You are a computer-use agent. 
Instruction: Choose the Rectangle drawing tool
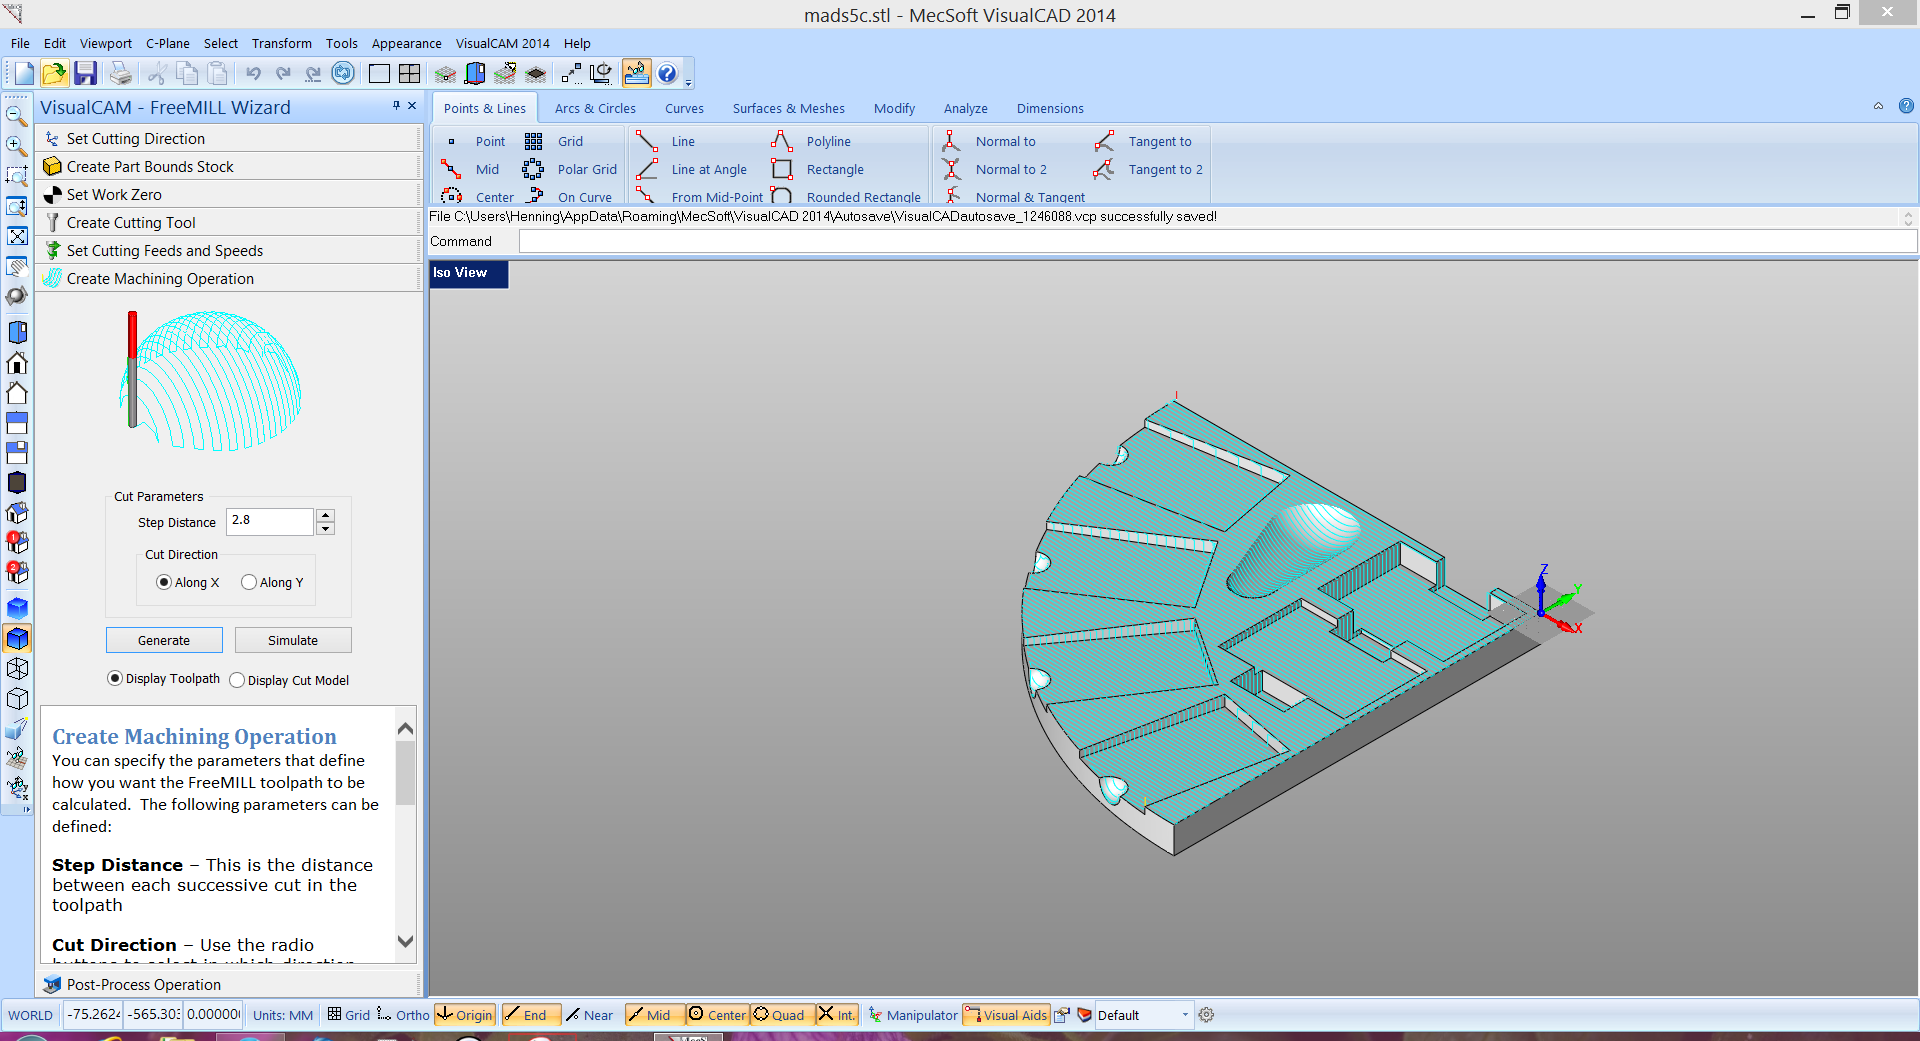(834, 170)
